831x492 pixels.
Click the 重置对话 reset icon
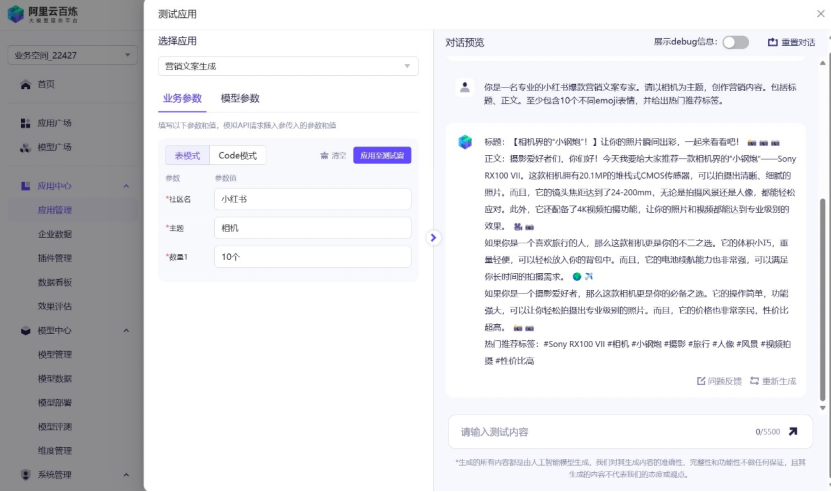click(x=773, y=42)
